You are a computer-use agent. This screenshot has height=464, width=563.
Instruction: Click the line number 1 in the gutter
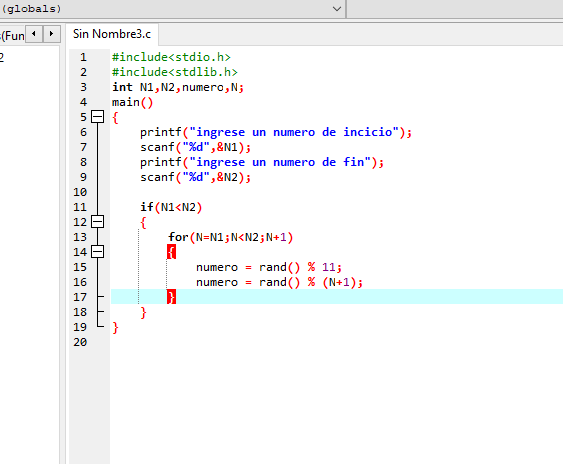(83, 57)
